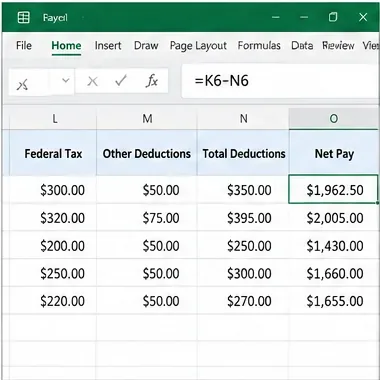Select column N header
Screen dimensions: 380x380
(x=243, y=118)
